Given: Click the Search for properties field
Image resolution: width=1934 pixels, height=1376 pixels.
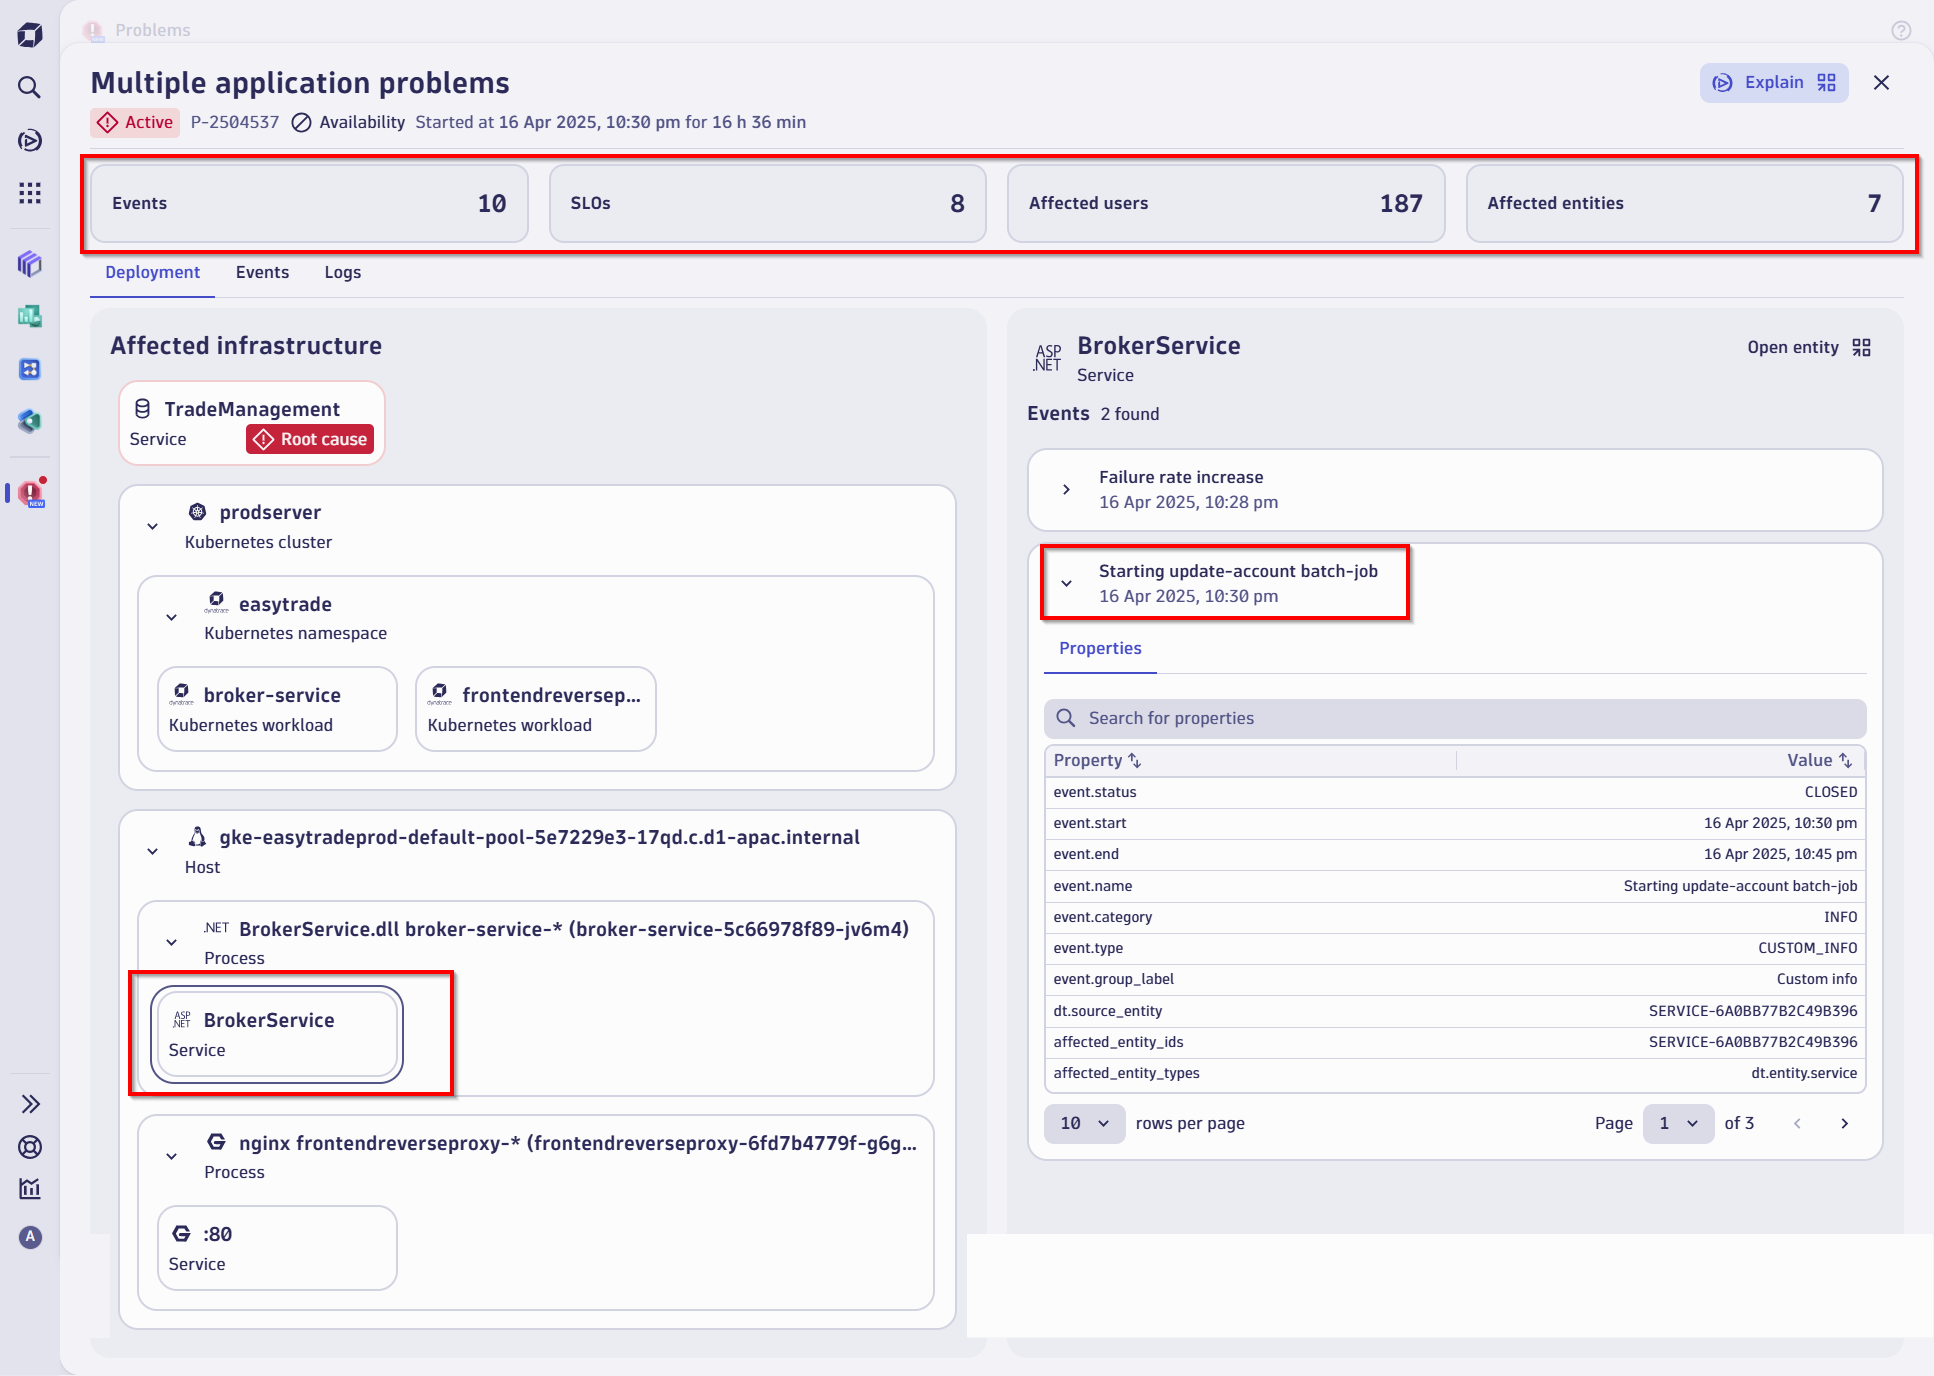Looking at the screenshot, I should point(1454,718).
